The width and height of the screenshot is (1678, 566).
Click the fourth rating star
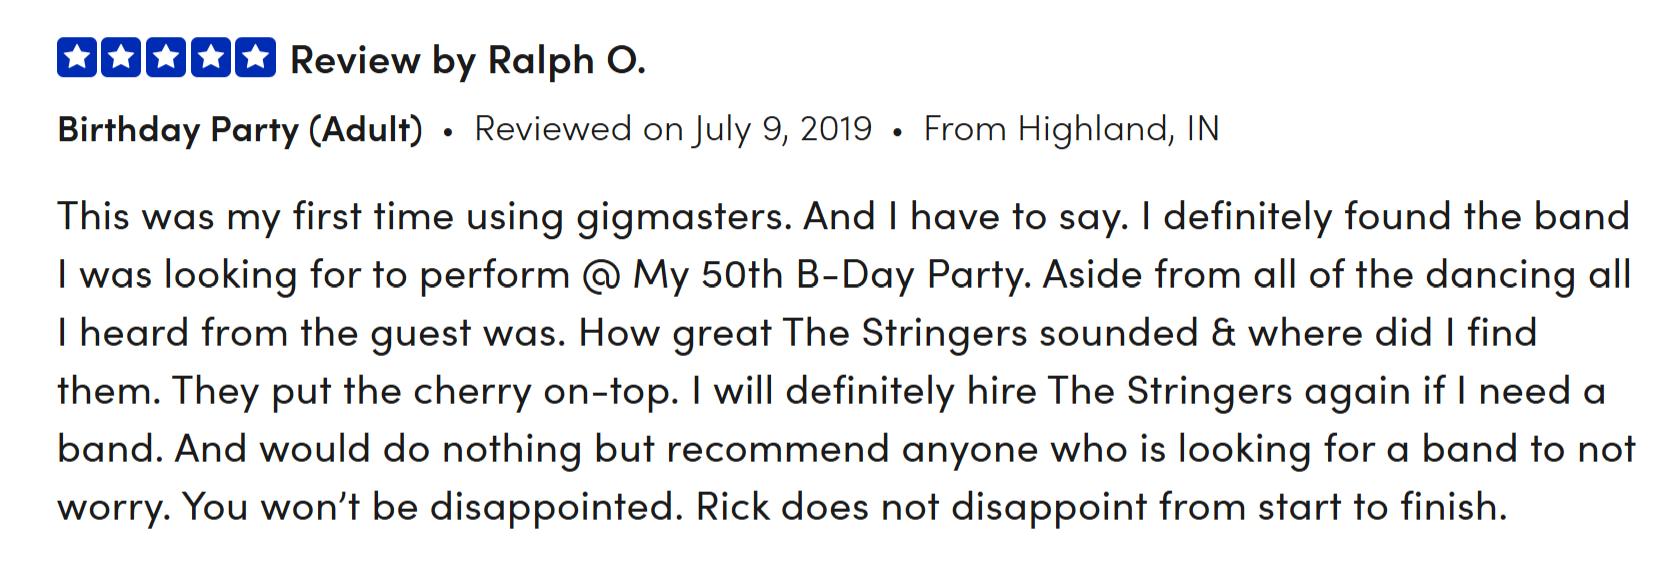(x=210, y=58)
